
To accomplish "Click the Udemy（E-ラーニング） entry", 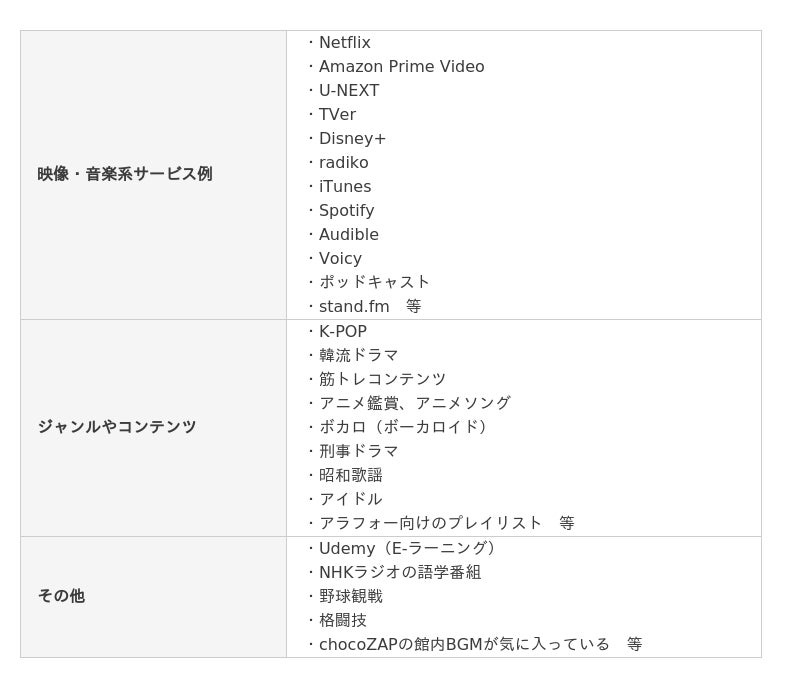I will (410, 549).
